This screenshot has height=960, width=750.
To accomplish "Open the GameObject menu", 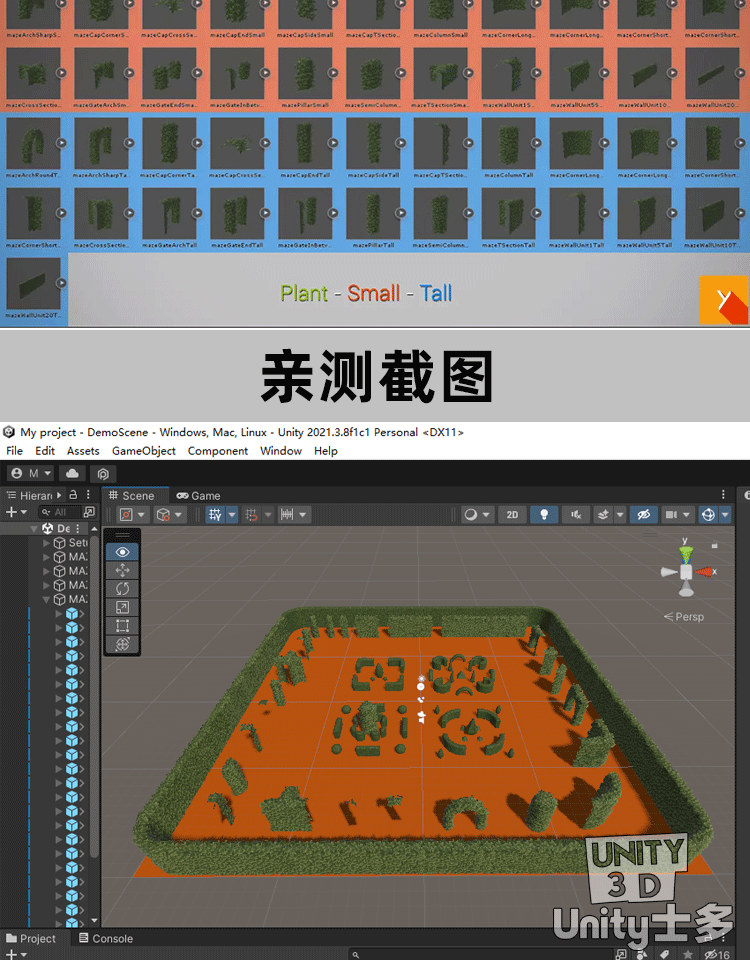I will point(143,451).
